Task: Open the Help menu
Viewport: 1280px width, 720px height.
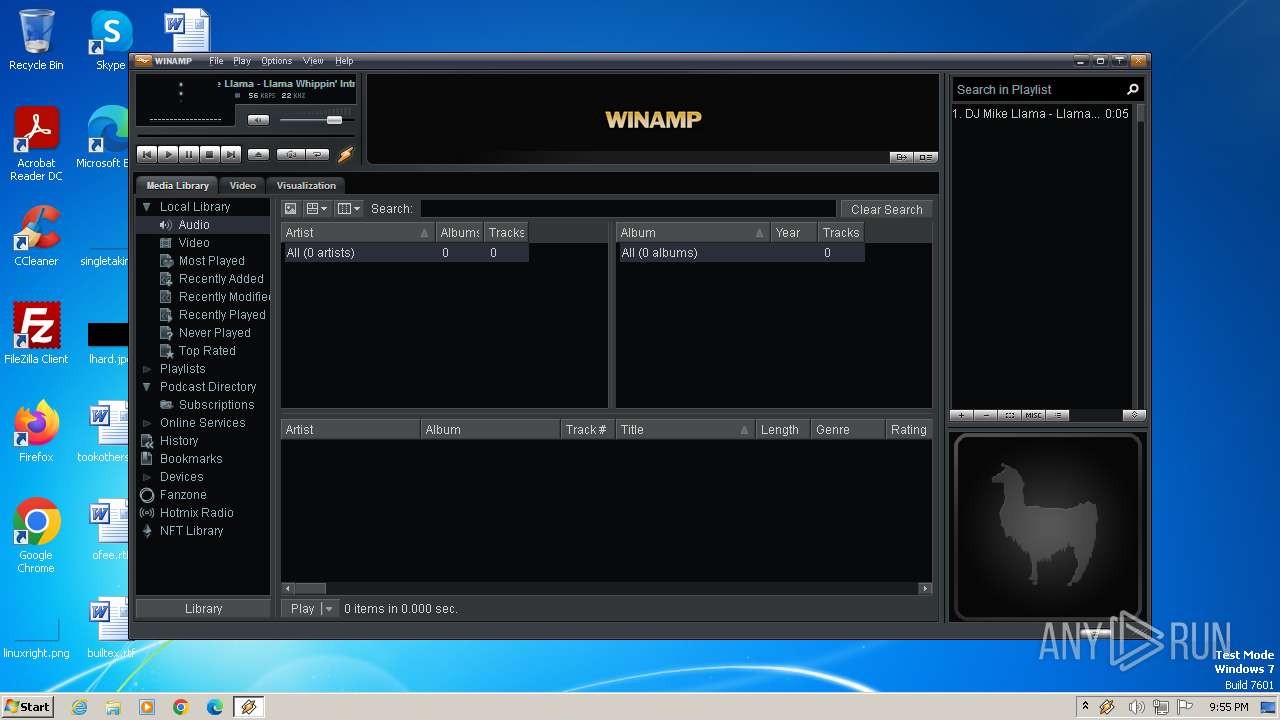Action: pos(344,61)
